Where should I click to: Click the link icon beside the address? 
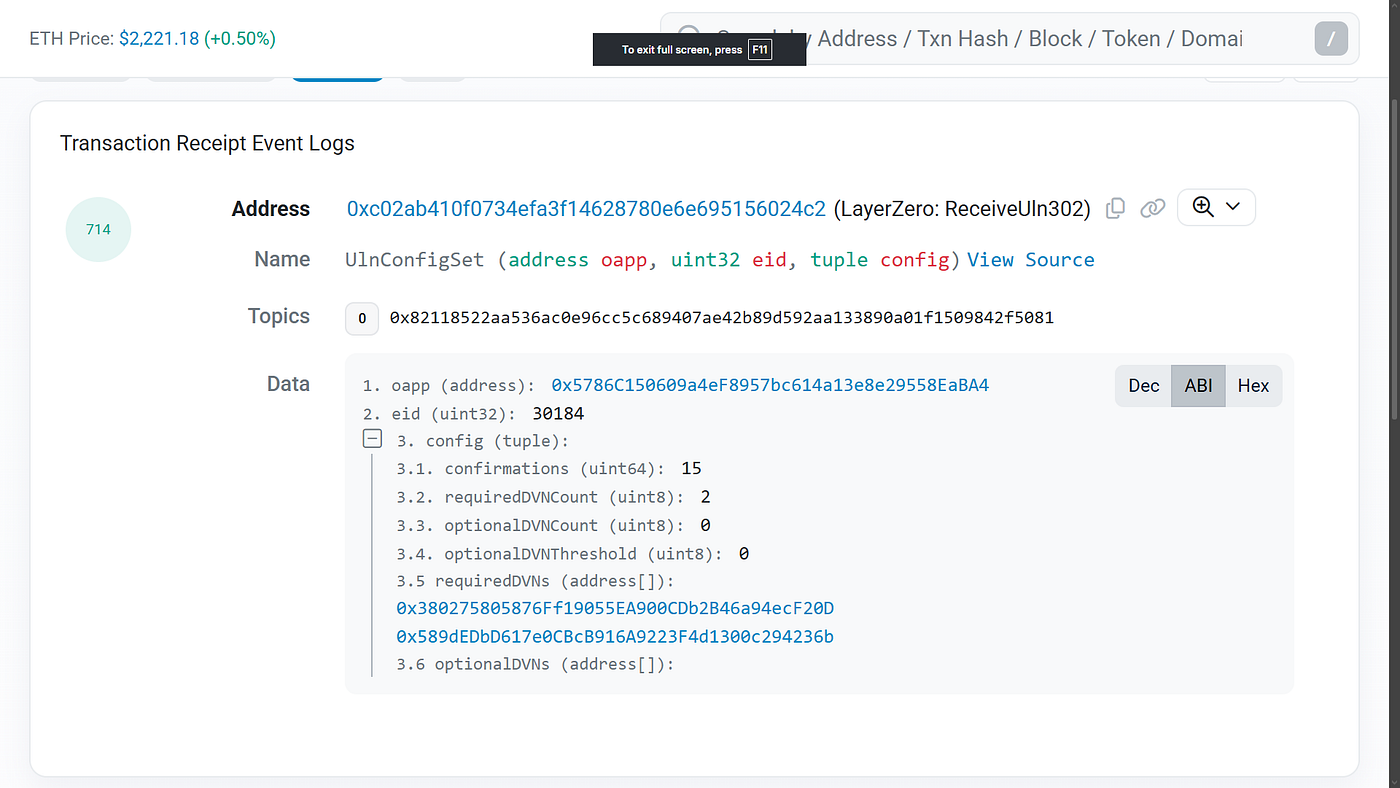coord(1153,208)
